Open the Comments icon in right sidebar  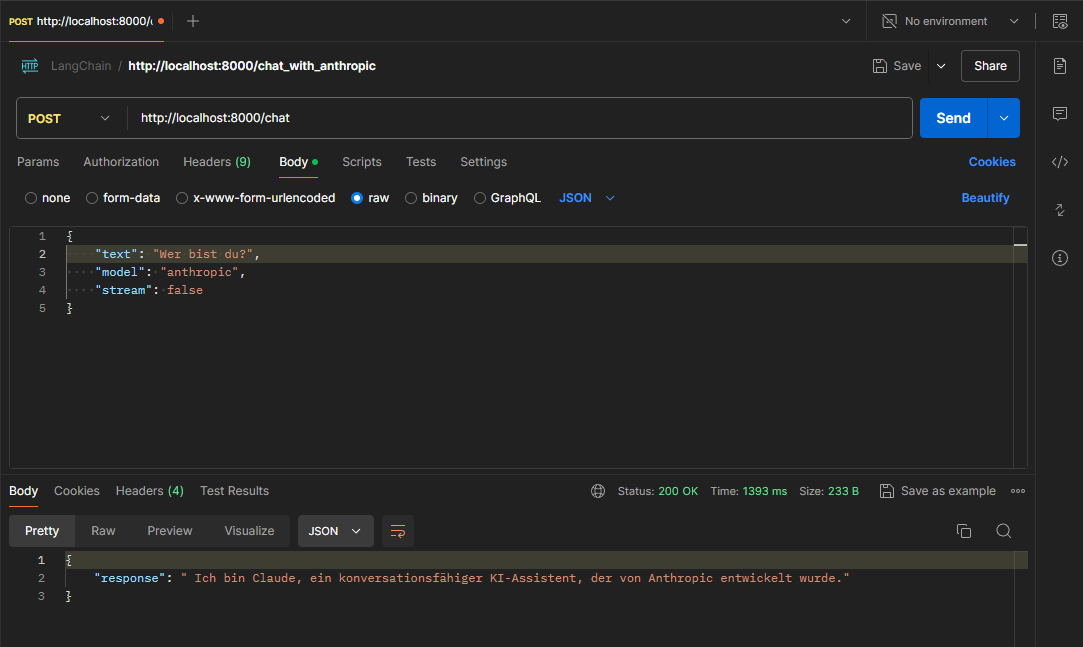click(1060, 114)
